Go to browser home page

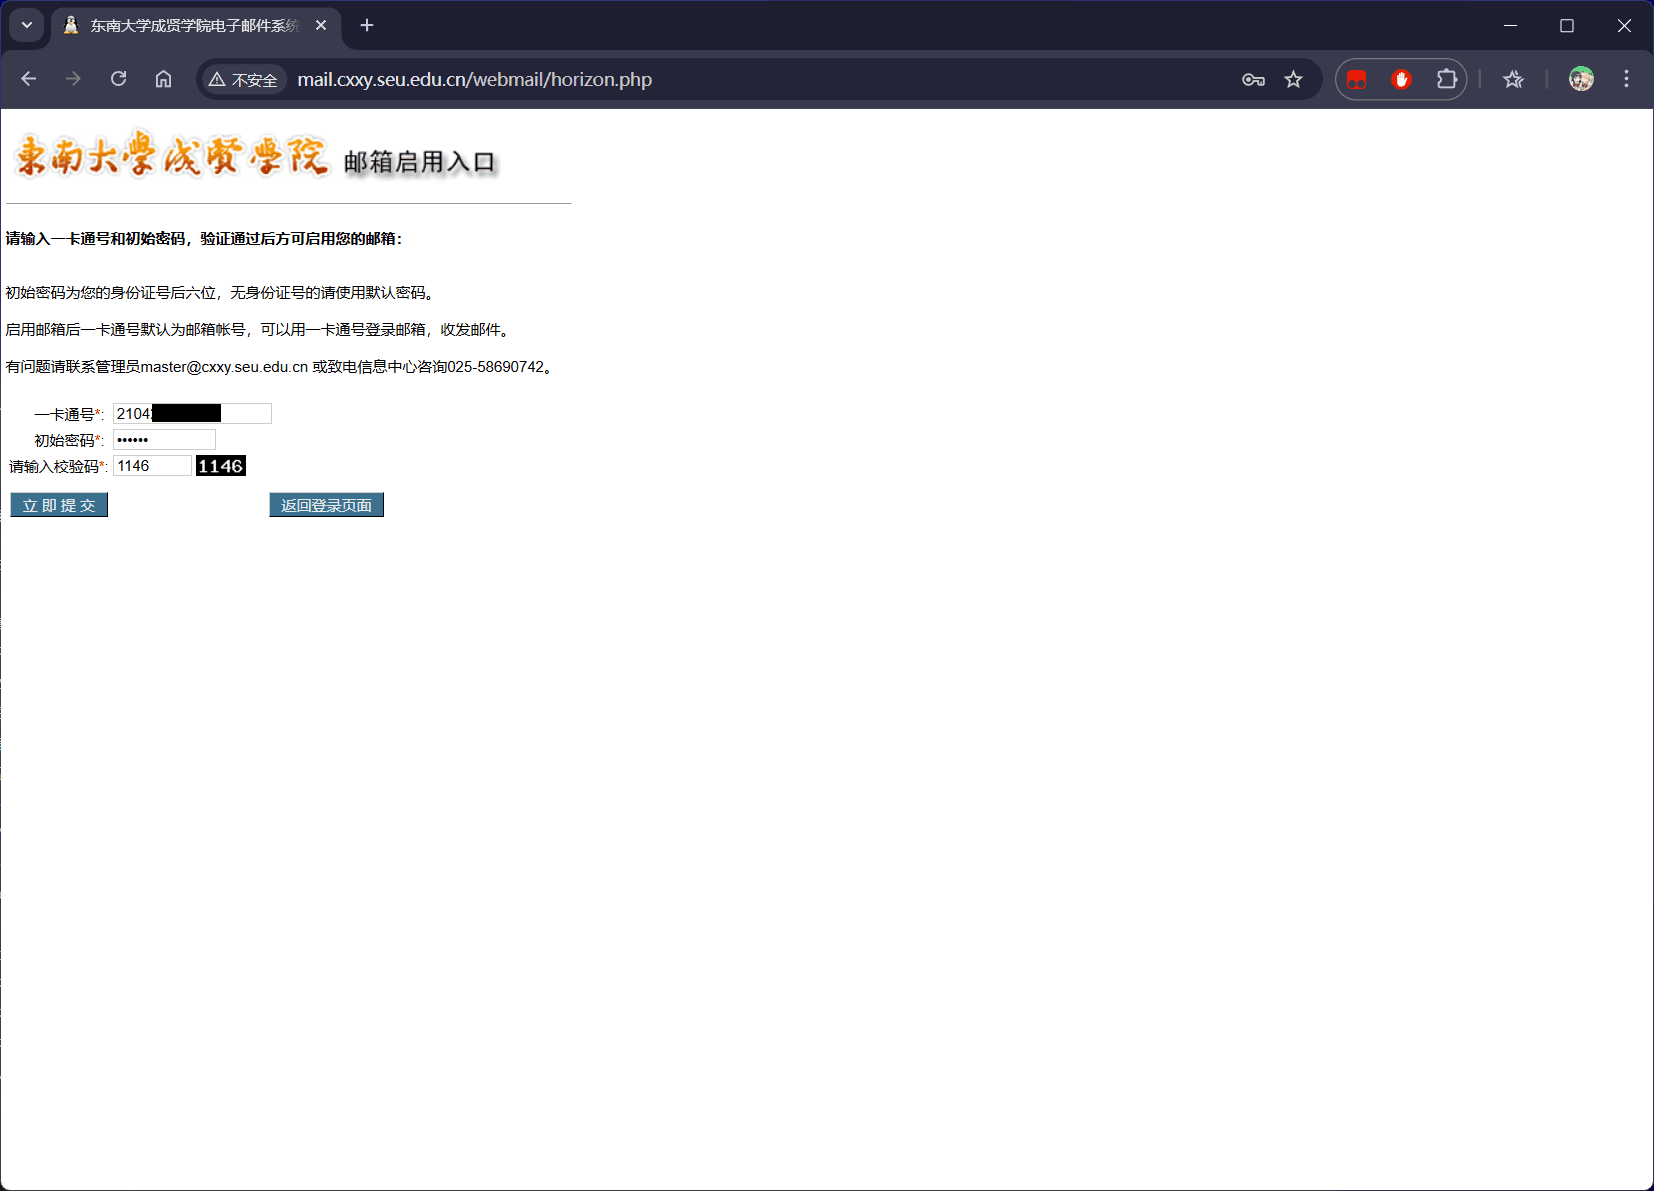point(163,79)
